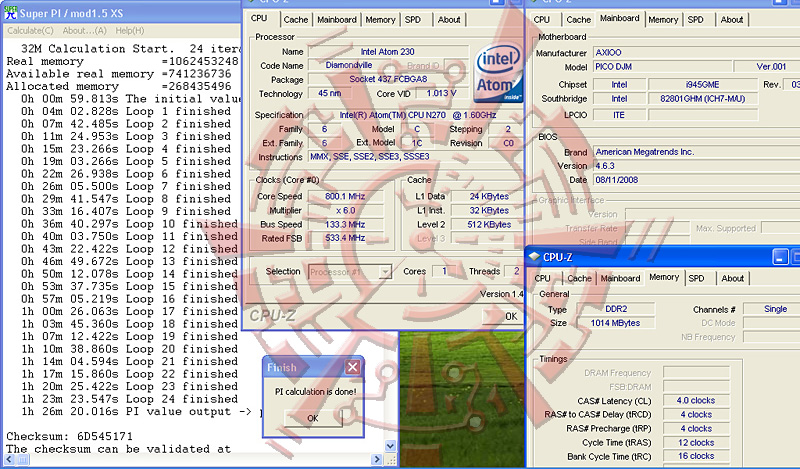
Task: Click the AXIOO manufacturer value
Action: tap(696, 53)
